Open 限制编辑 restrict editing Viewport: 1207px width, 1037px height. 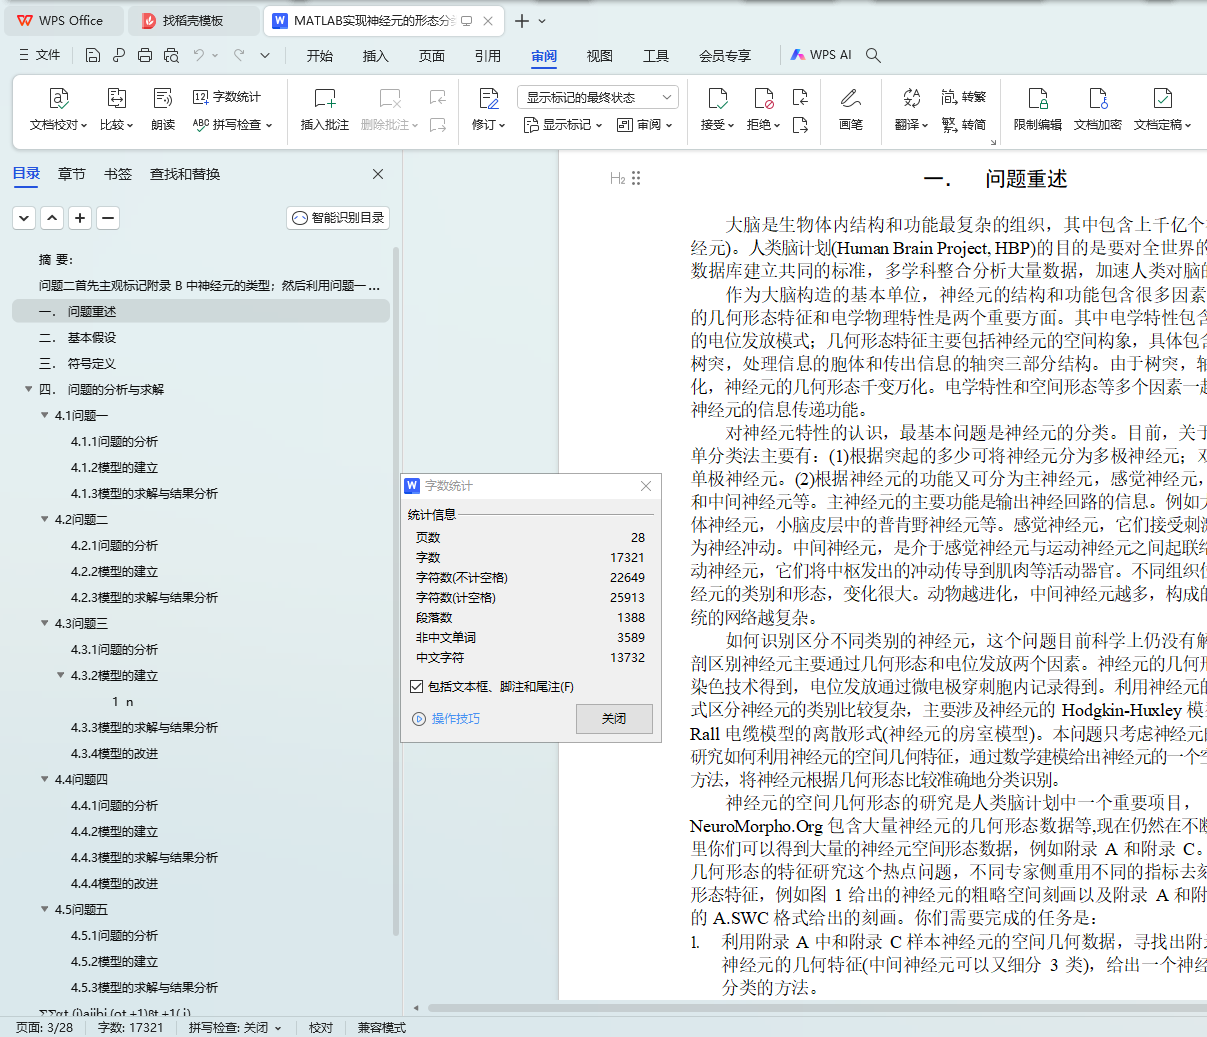1038,109
